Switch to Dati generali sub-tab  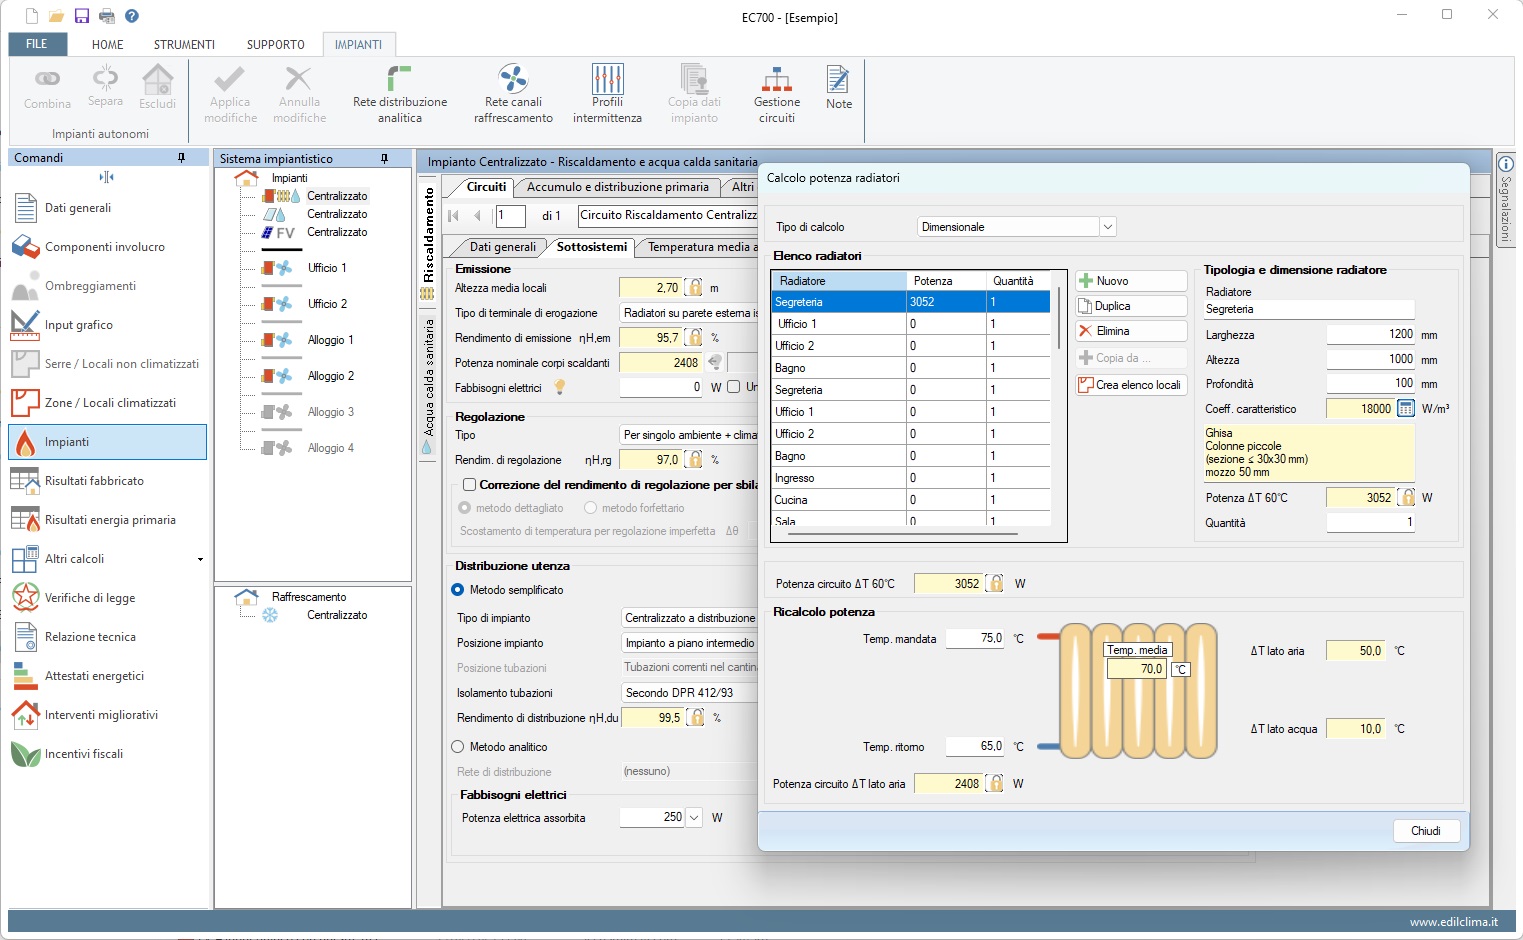pos(503,247)
